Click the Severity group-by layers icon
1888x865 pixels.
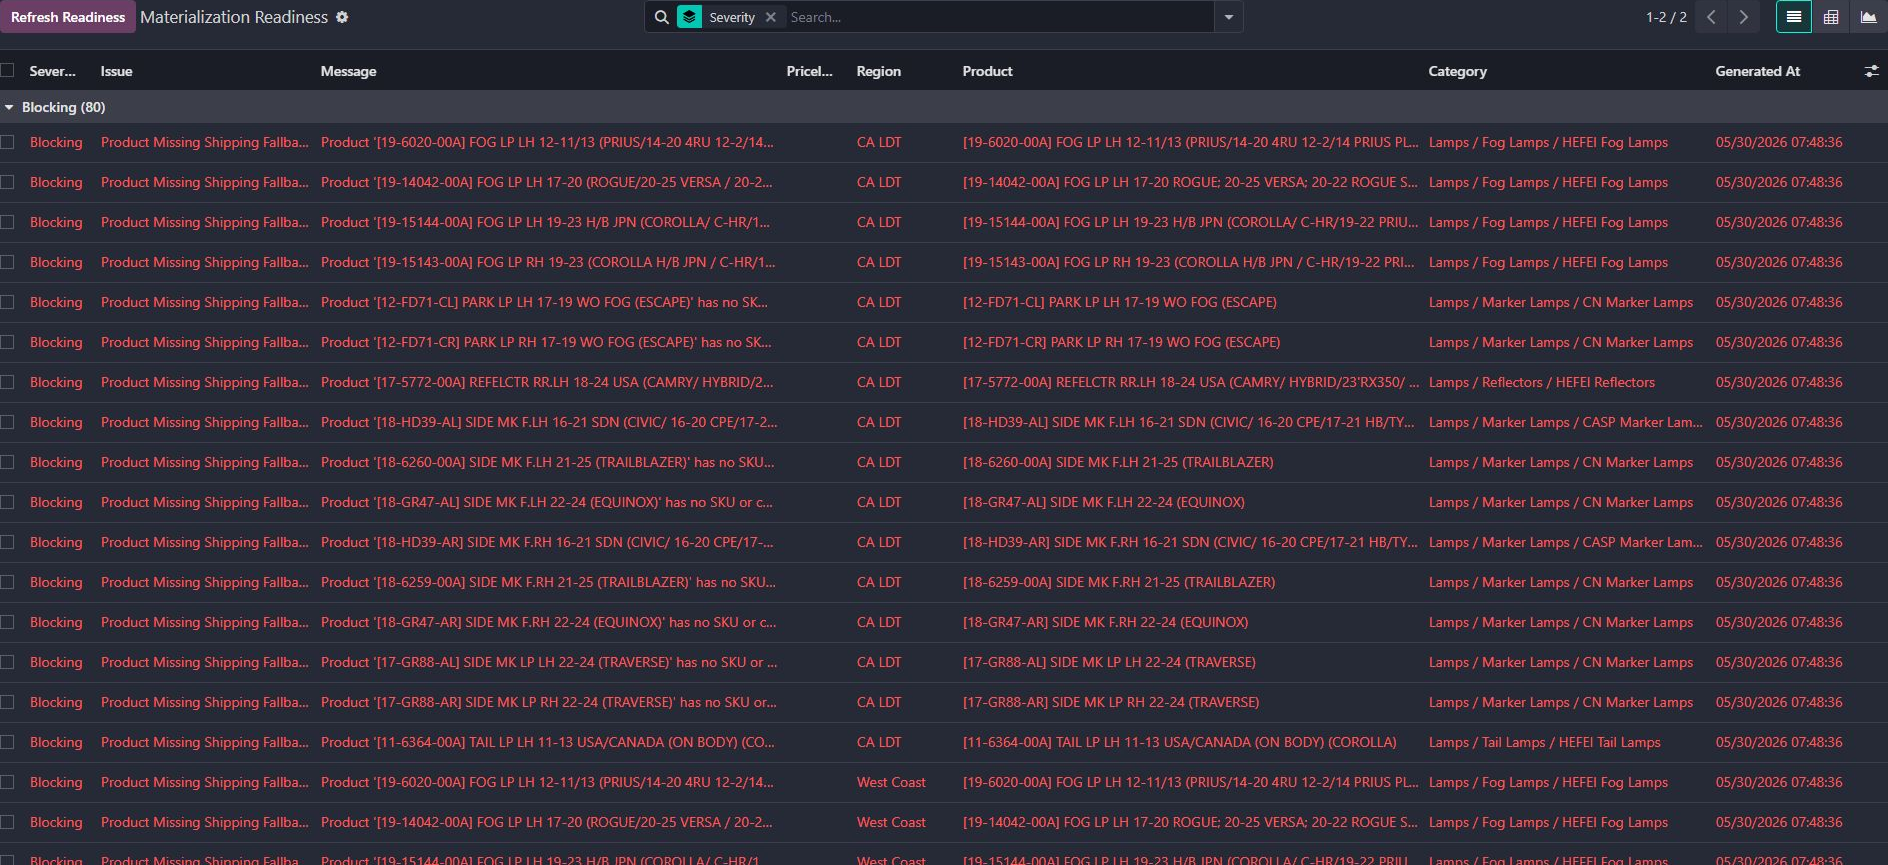click(689, 17)
